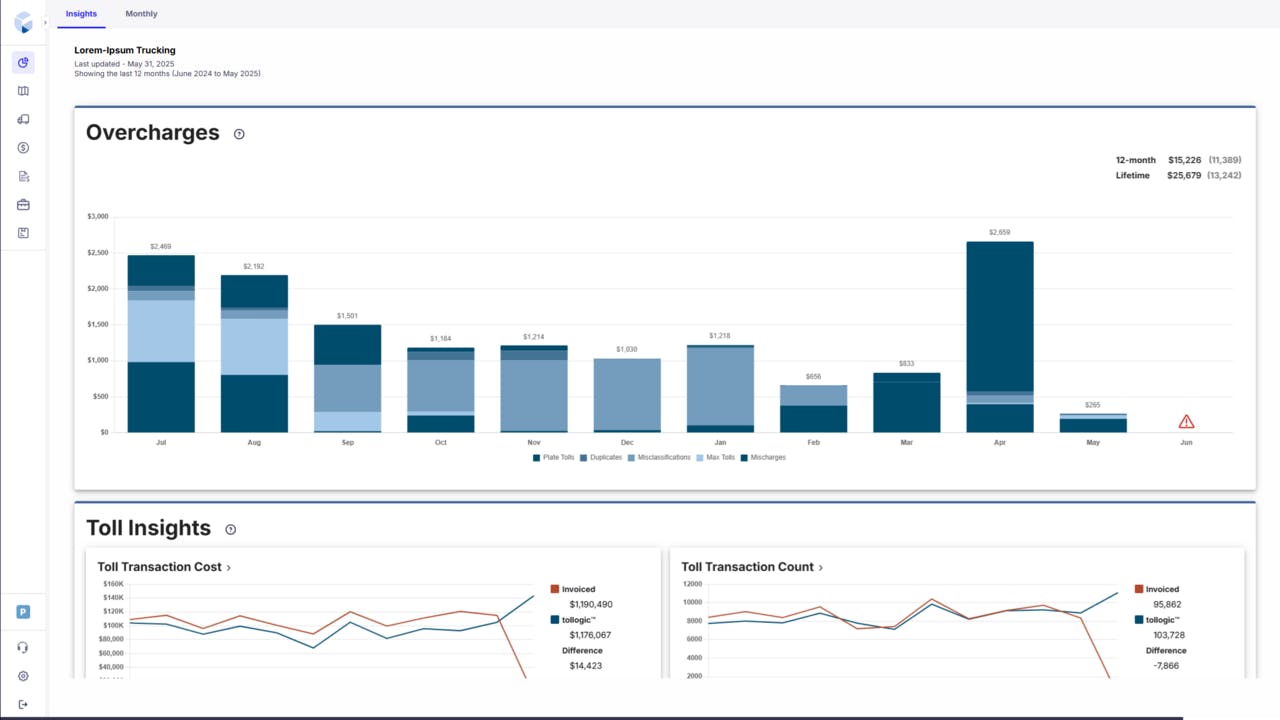Open the headset support button
Viewport: 1280px width, 720px height.
pyautogui.click(x=23, y=647)
